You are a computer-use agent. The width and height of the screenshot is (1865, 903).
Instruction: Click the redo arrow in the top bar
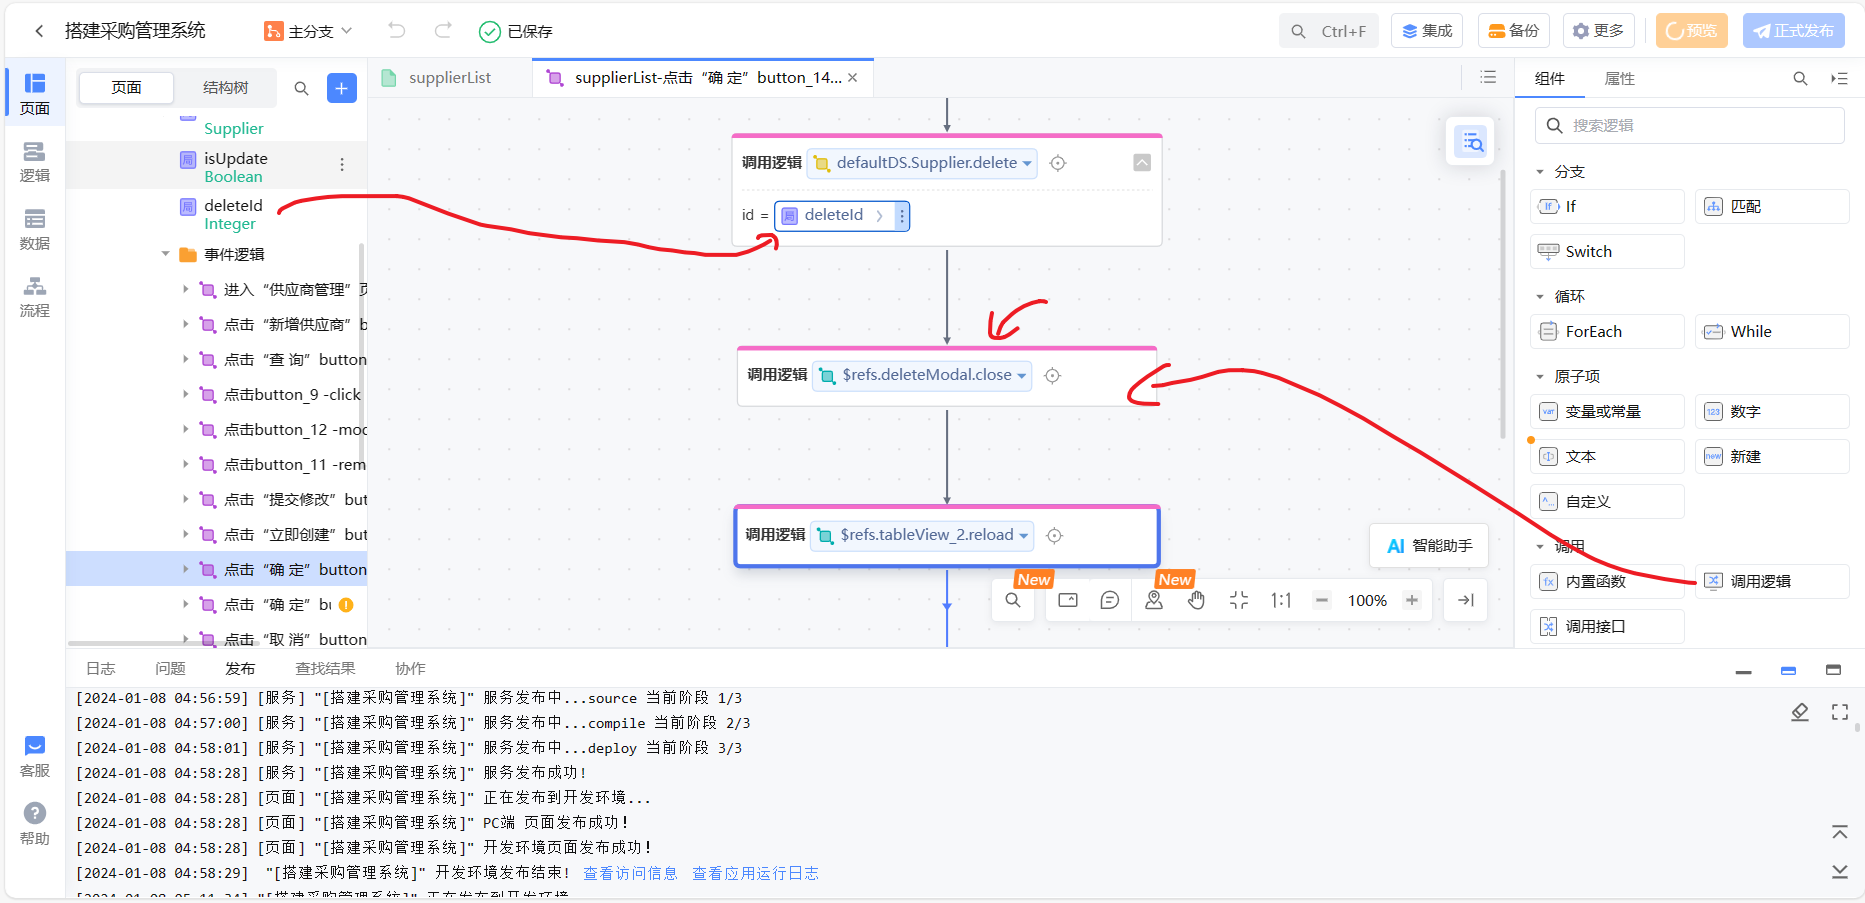(443, 30)
